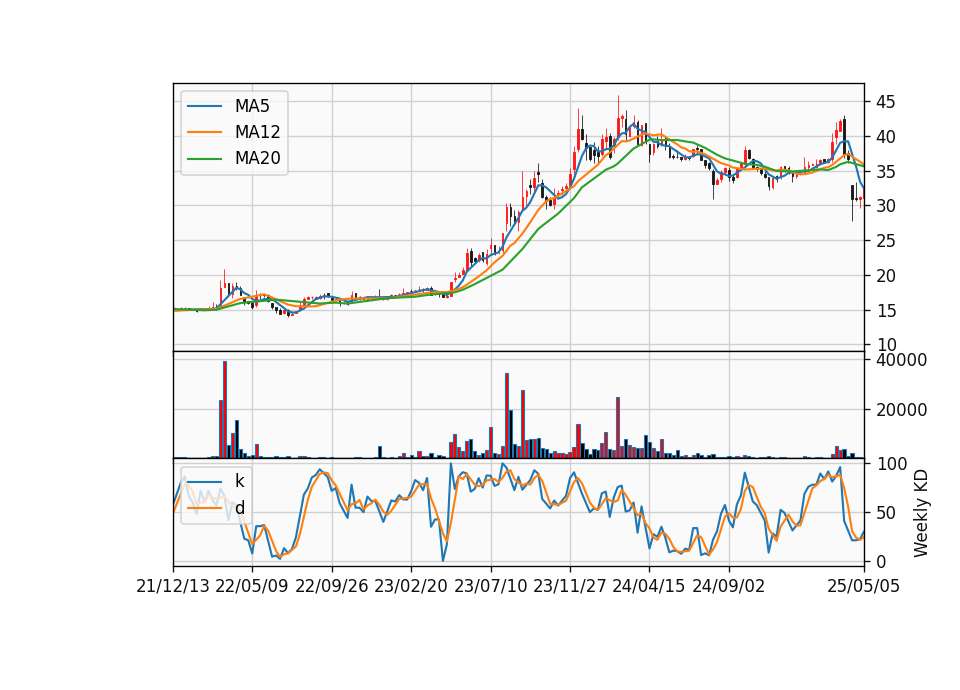
Task: Click the price axis value 45
Action: click(885, 102)
